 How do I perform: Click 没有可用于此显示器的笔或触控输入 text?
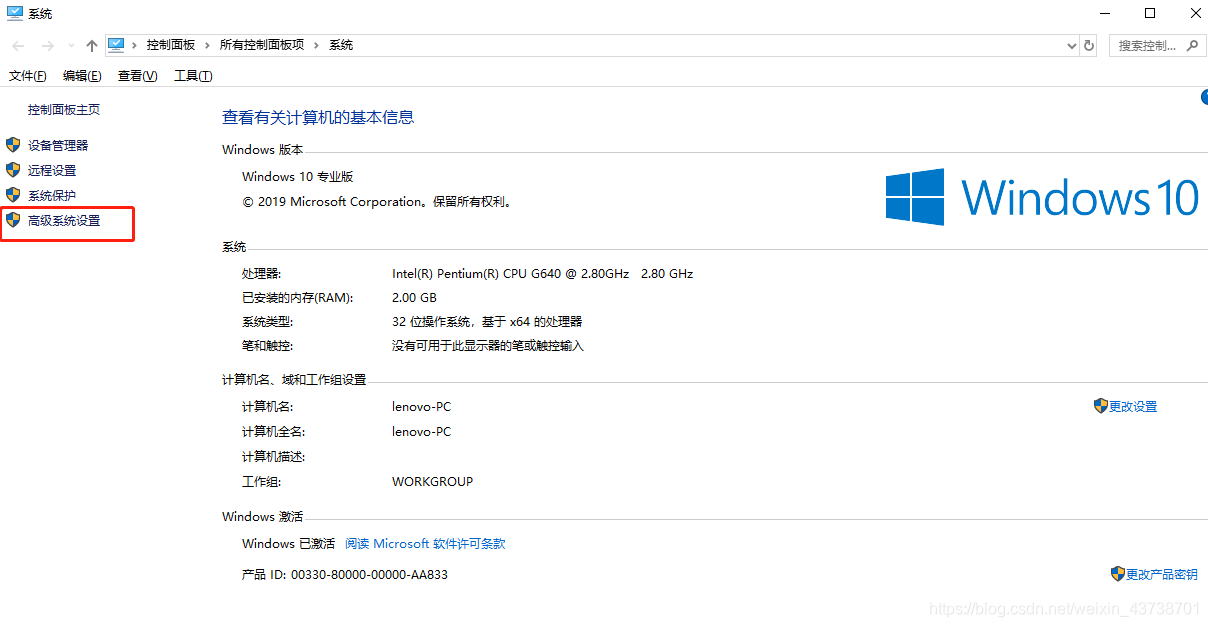tap(488, 346)
